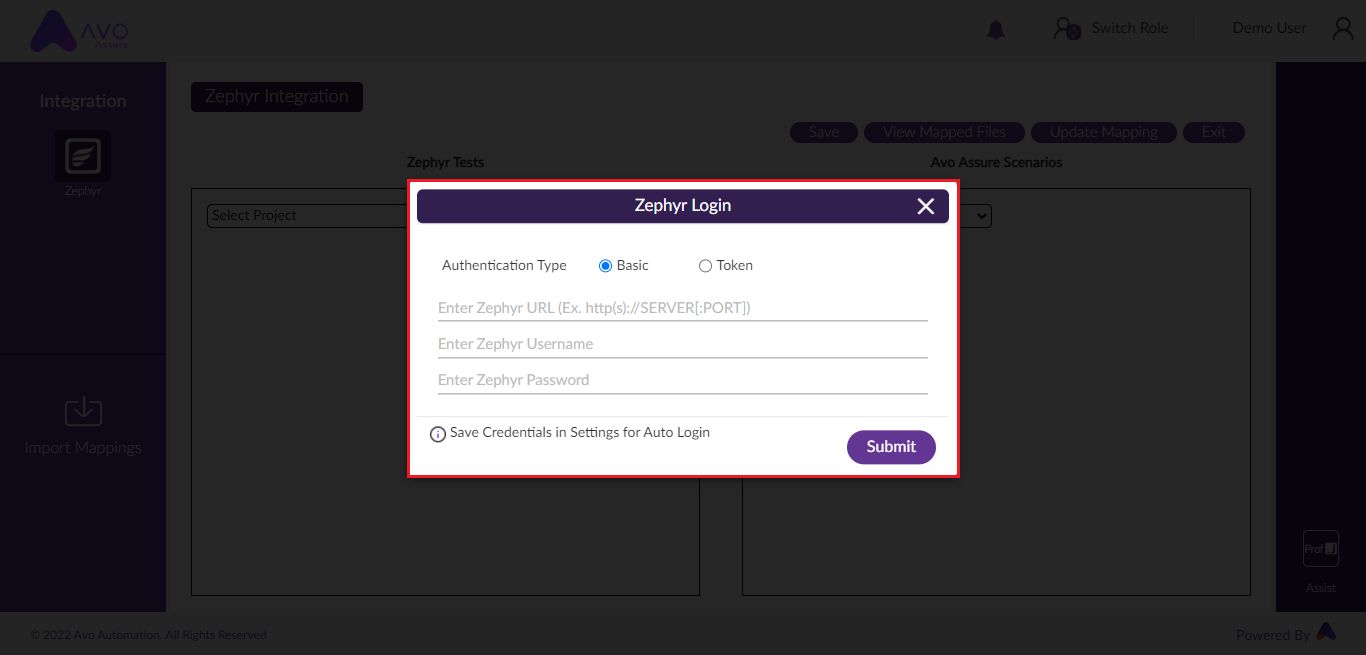1366x655 pixels.
Task: Click the Zephyr Username field
Action: 683,344
